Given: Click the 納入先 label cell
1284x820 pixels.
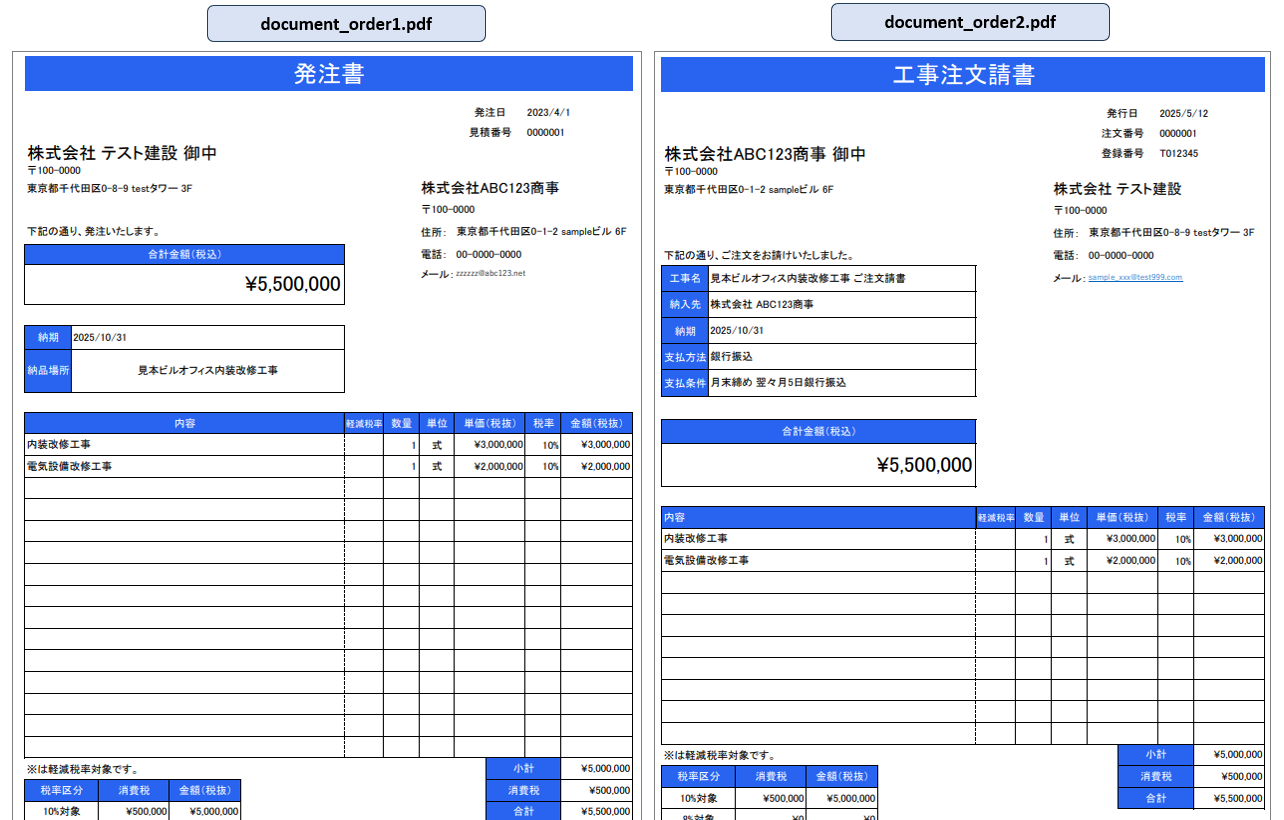Looking at the screenshot, I should (x=685, y=304).
